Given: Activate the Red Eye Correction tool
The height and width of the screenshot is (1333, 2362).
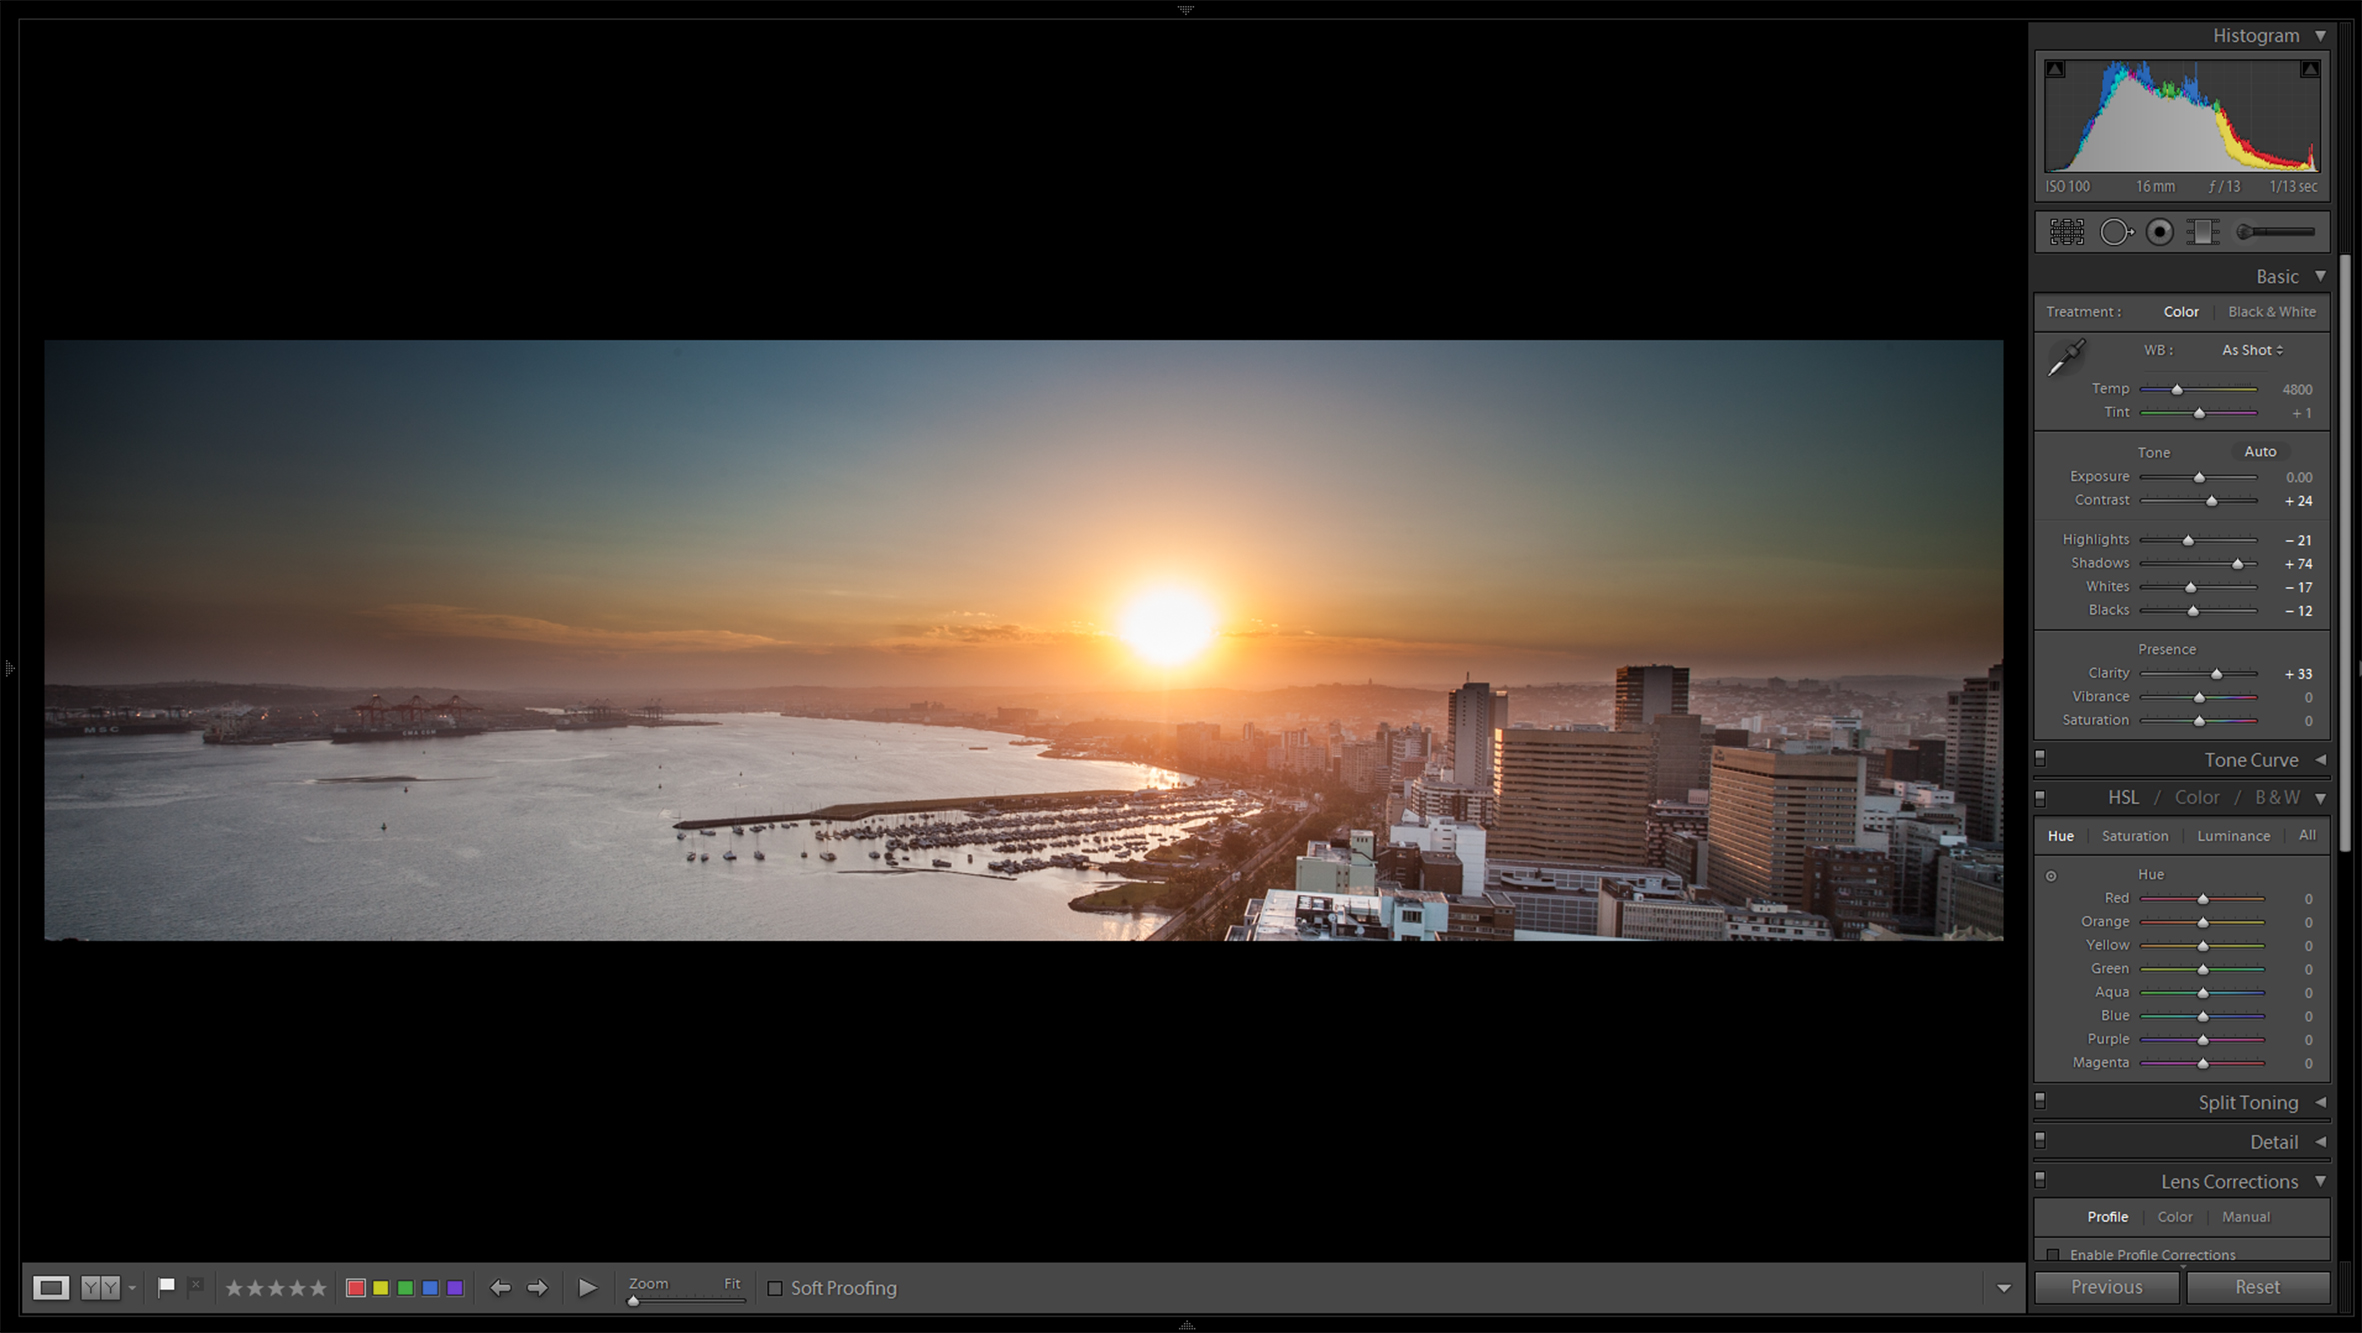Looking at the screenshot, I should (2160, 232).
